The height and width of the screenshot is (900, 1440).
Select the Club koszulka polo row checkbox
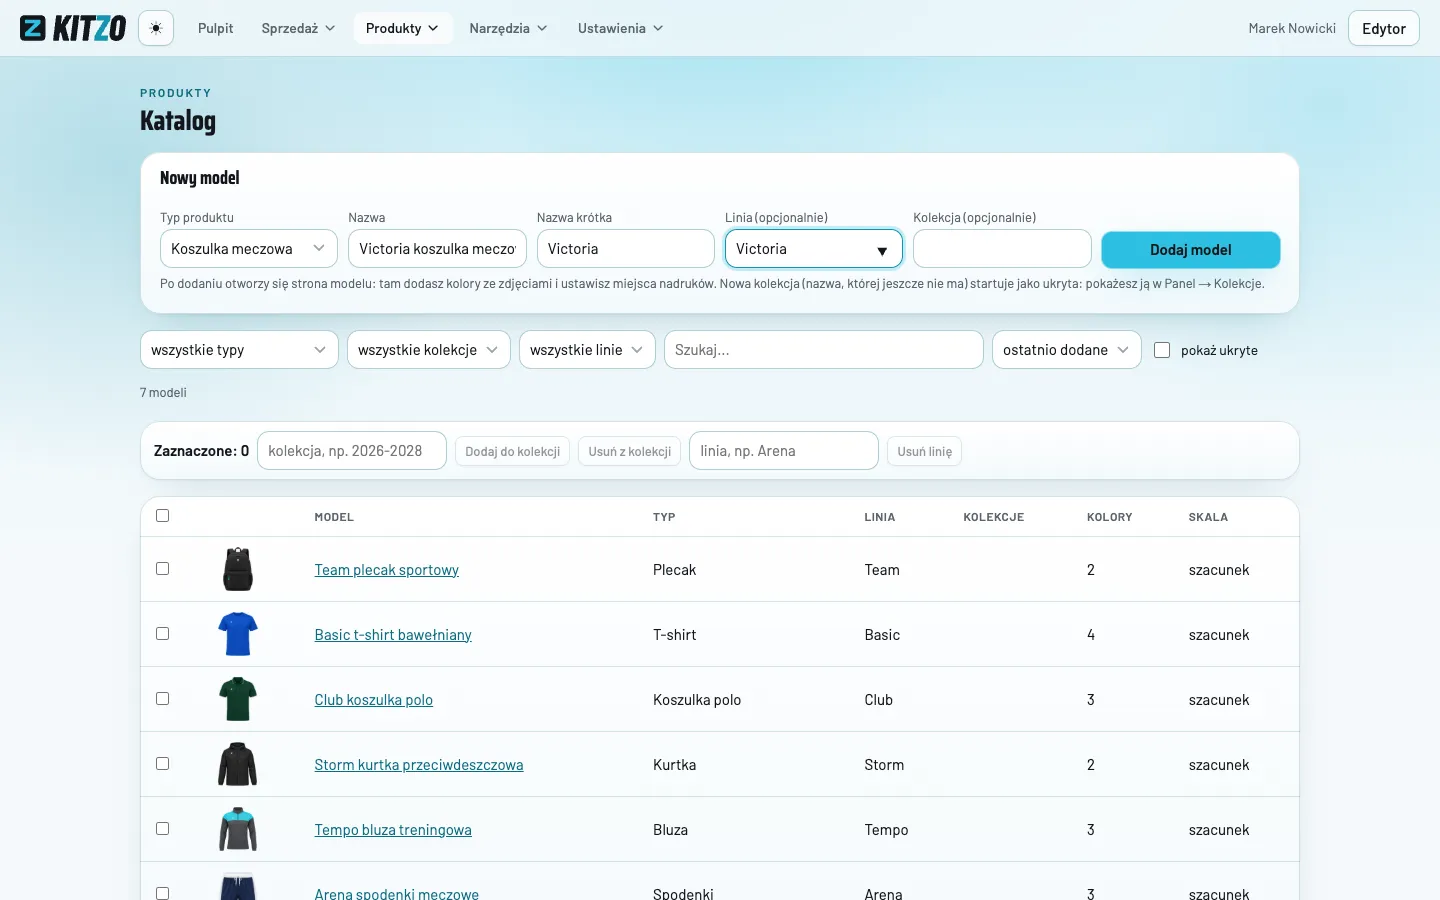(x=163, y=699)
